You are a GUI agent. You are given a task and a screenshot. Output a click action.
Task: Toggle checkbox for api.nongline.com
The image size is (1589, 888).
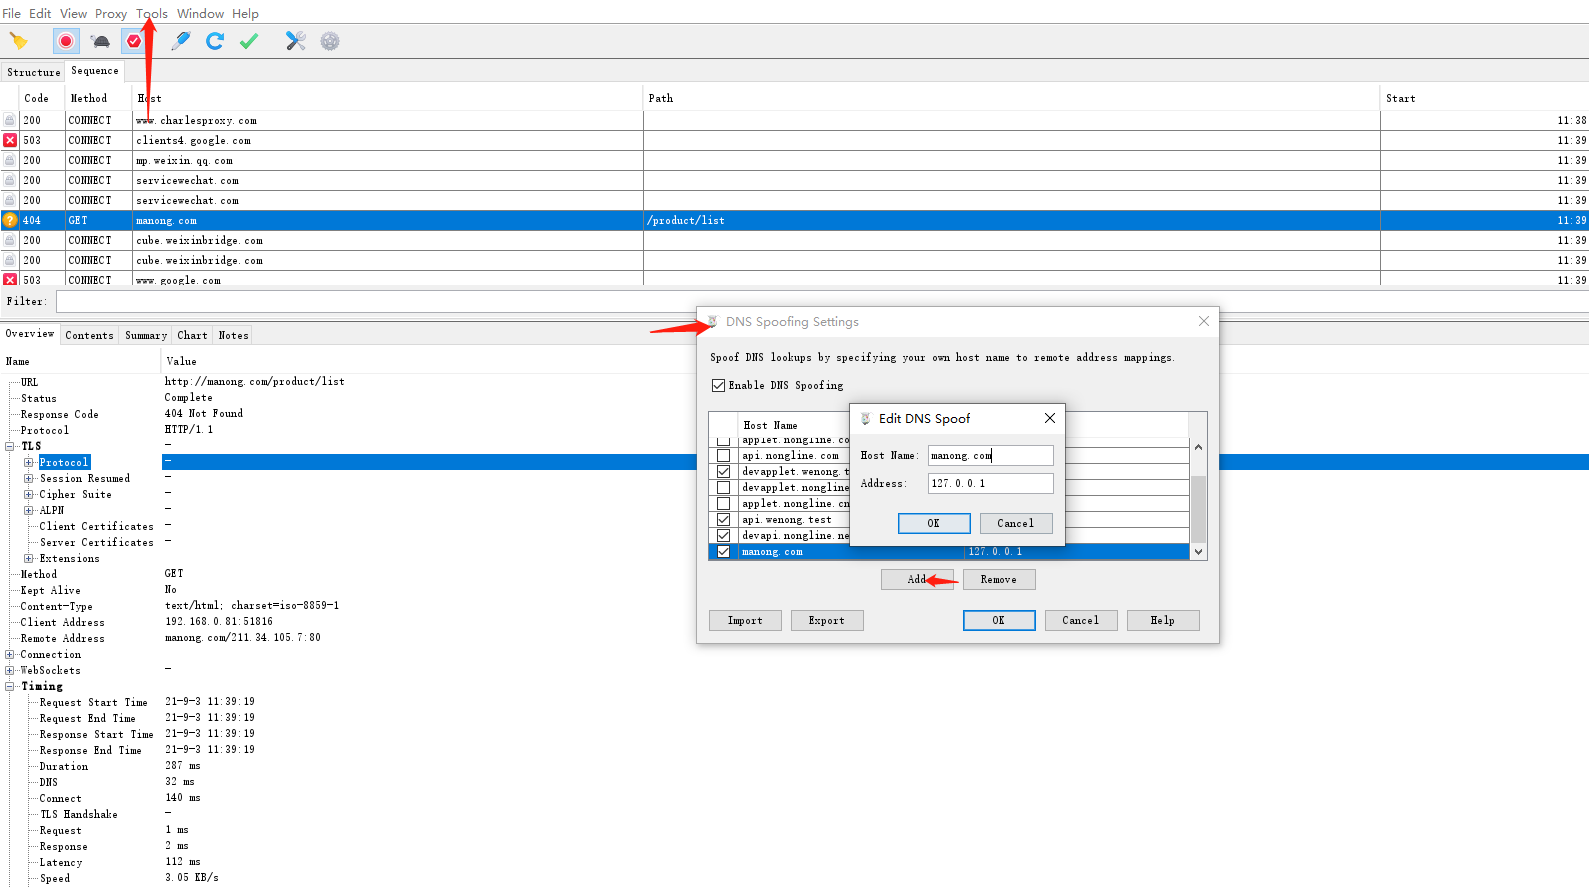click(x=723, y=456)
